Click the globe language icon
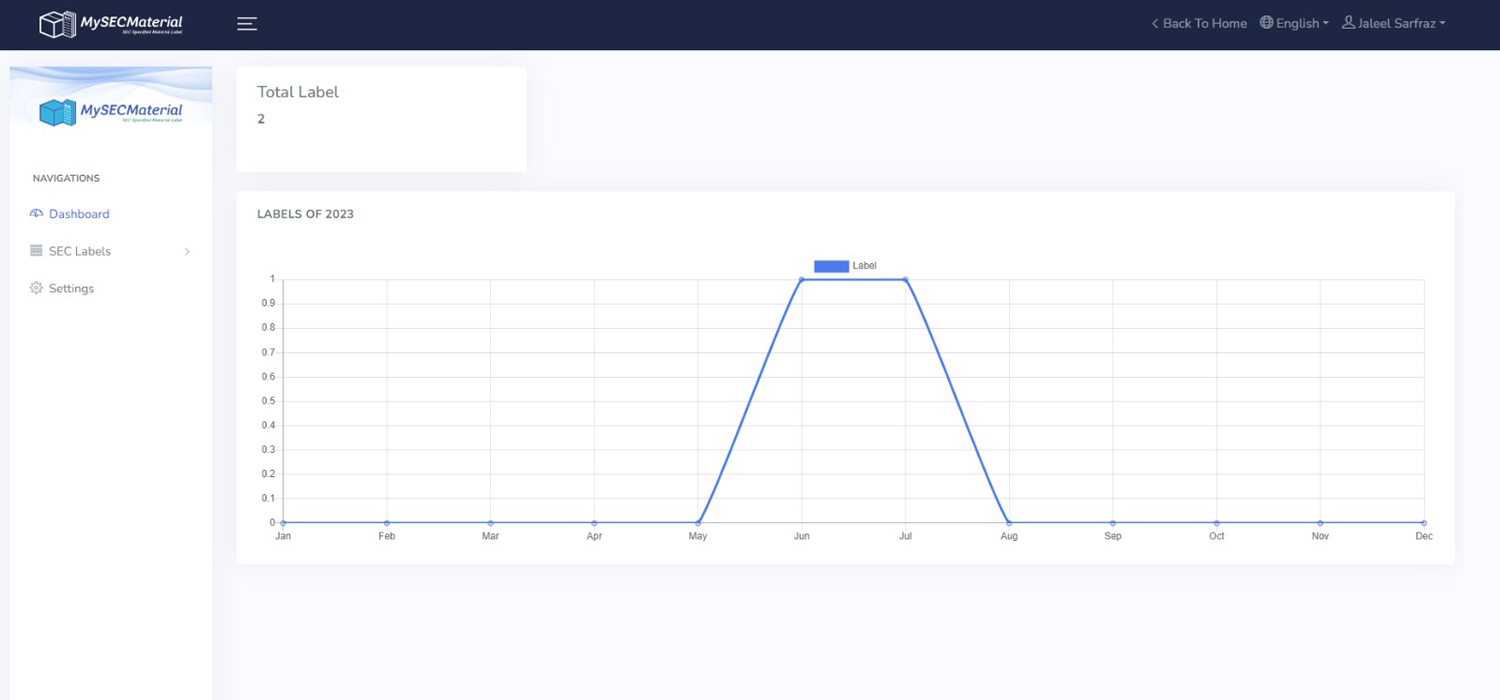 point(1266,23)
